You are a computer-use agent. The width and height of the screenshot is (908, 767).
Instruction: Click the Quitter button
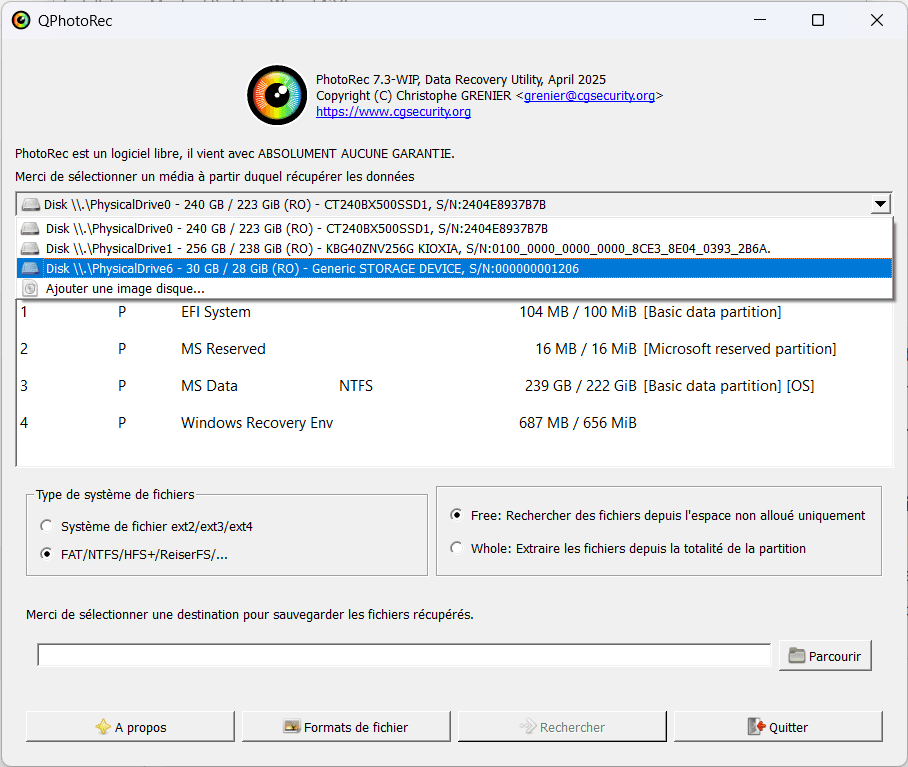coord(778,726)
